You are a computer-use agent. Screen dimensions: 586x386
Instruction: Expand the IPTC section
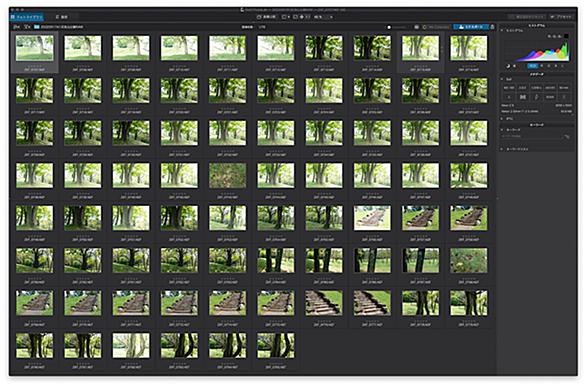502,118
